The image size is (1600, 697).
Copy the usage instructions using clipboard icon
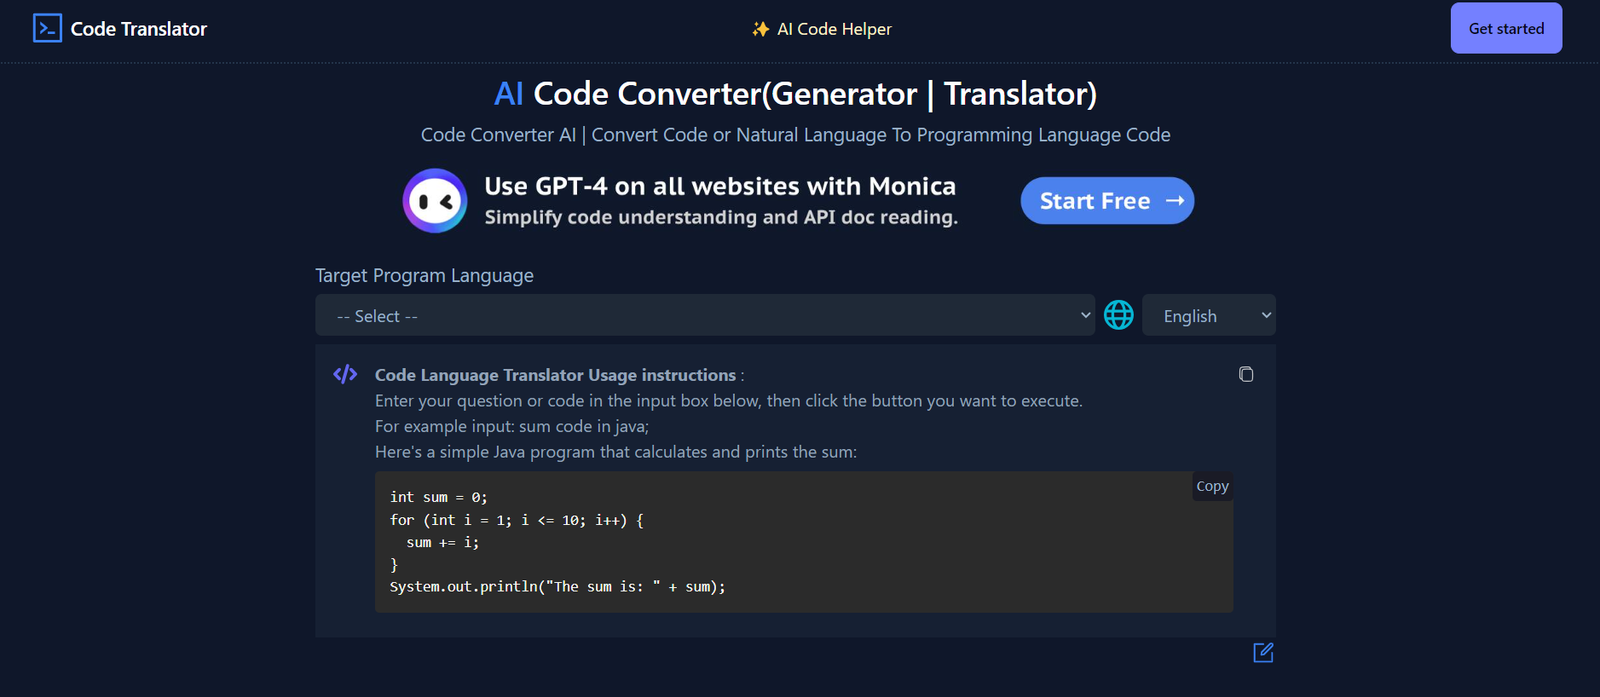[1246, 374]
